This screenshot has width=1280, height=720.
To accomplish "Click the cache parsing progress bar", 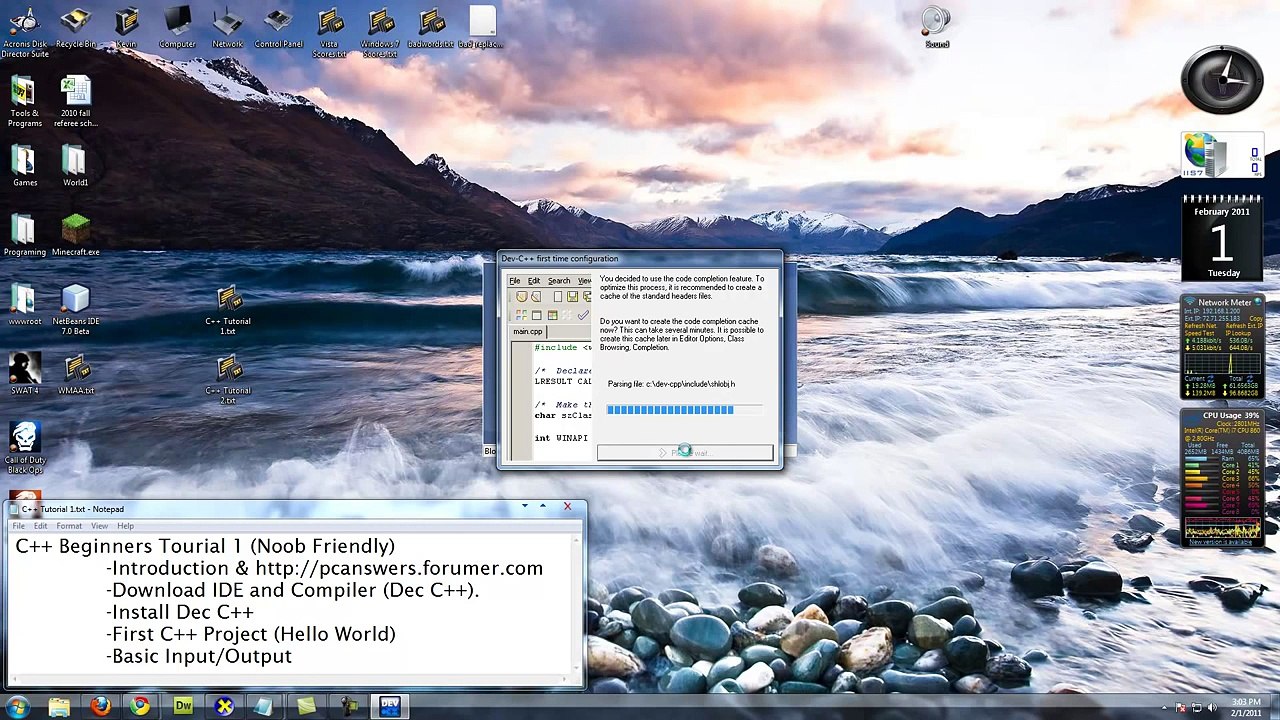I will 685,410.
